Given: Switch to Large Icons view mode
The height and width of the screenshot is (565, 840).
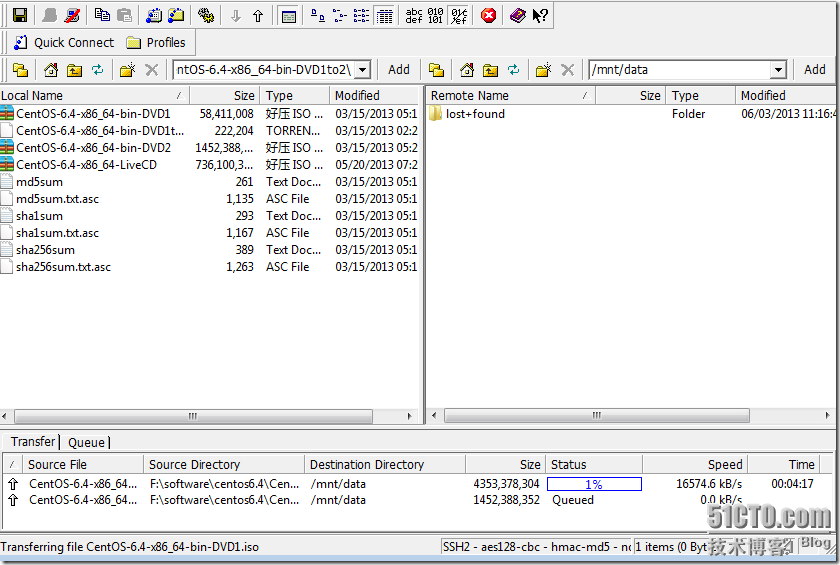Looking at the screenshot, I should [318, 16].
